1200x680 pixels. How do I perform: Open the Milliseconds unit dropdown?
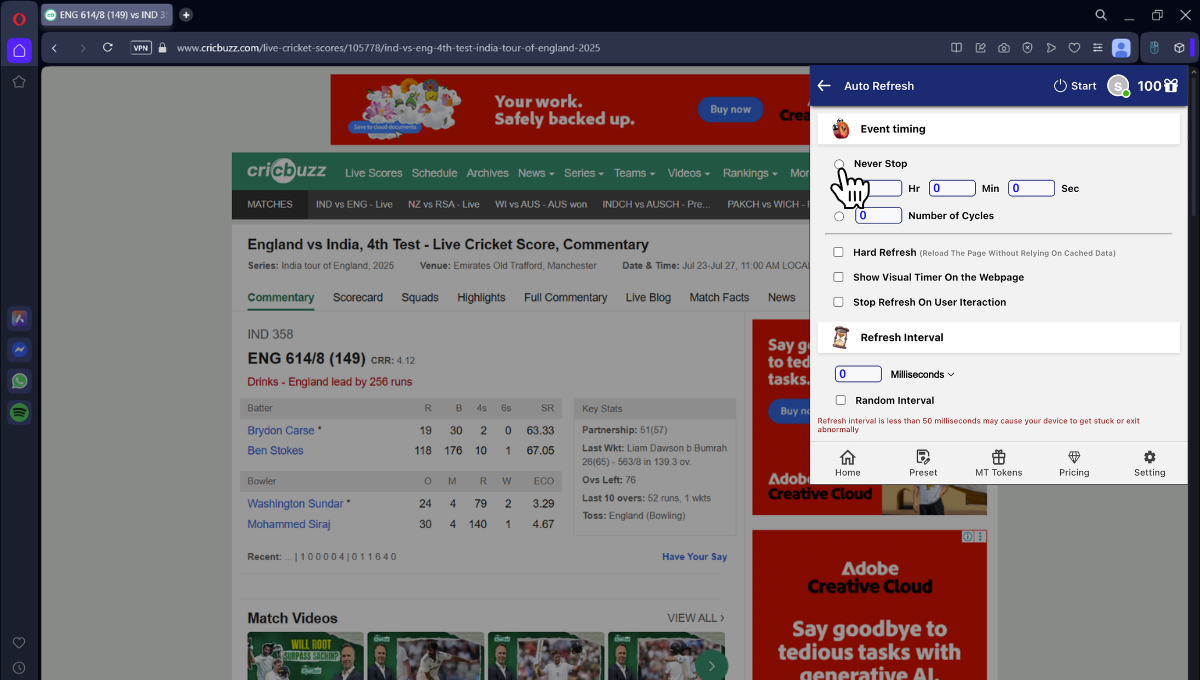(922, 374)
